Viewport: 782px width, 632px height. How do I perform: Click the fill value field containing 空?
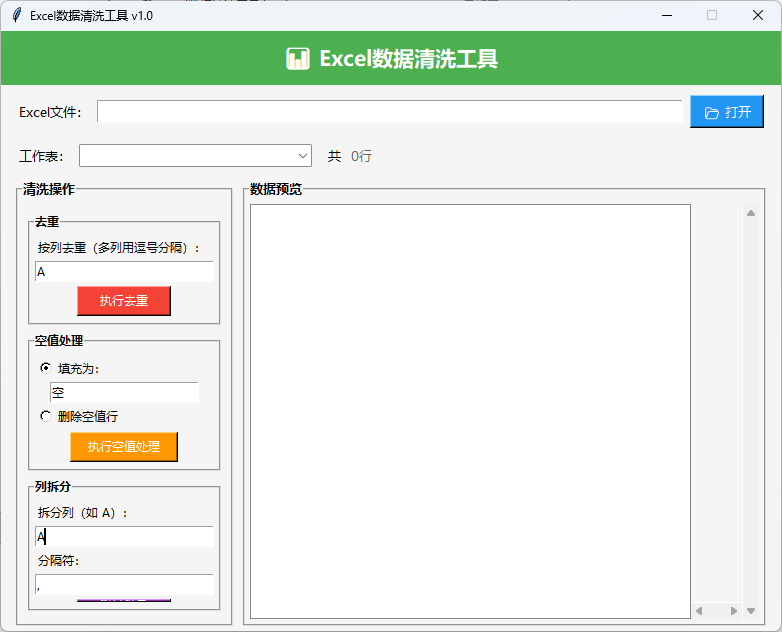pos(124,393)
